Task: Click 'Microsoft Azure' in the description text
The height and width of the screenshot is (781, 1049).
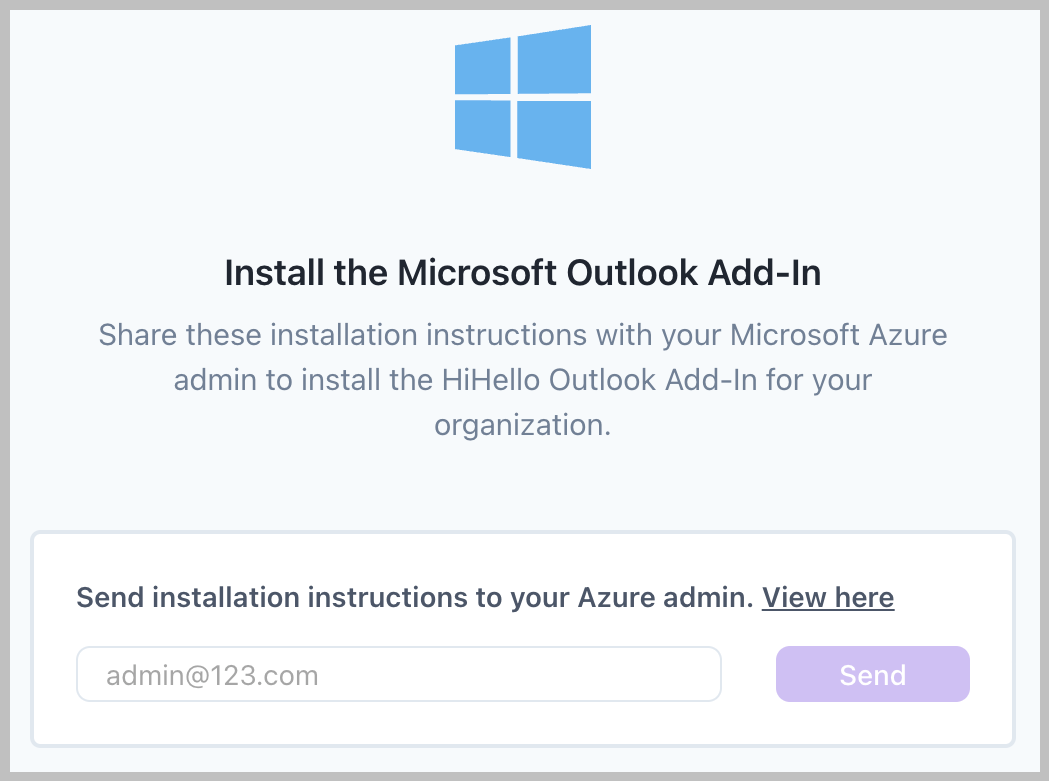Action: pos(838,335)
